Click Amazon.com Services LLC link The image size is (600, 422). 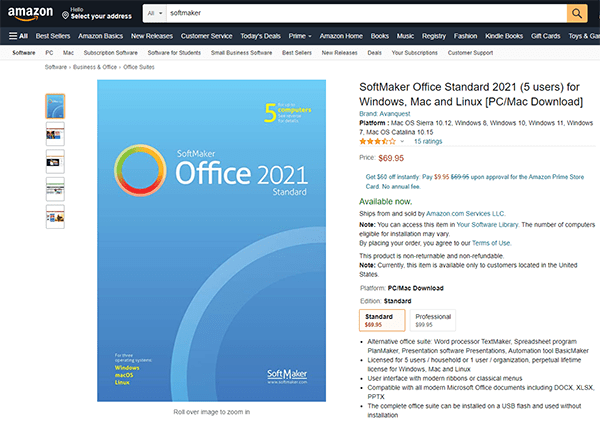point(465,213)
